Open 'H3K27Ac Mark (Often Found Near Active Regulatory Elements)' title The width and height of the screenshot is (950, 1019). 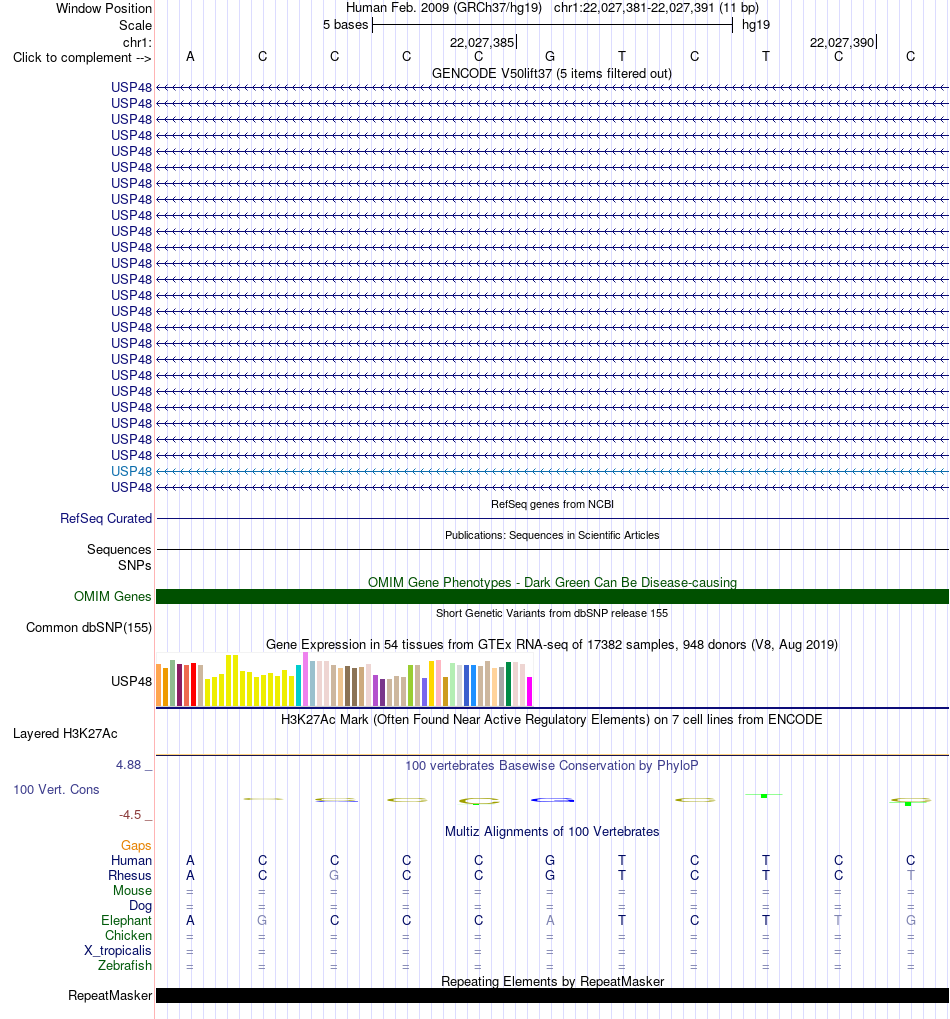tap(552, 719)
